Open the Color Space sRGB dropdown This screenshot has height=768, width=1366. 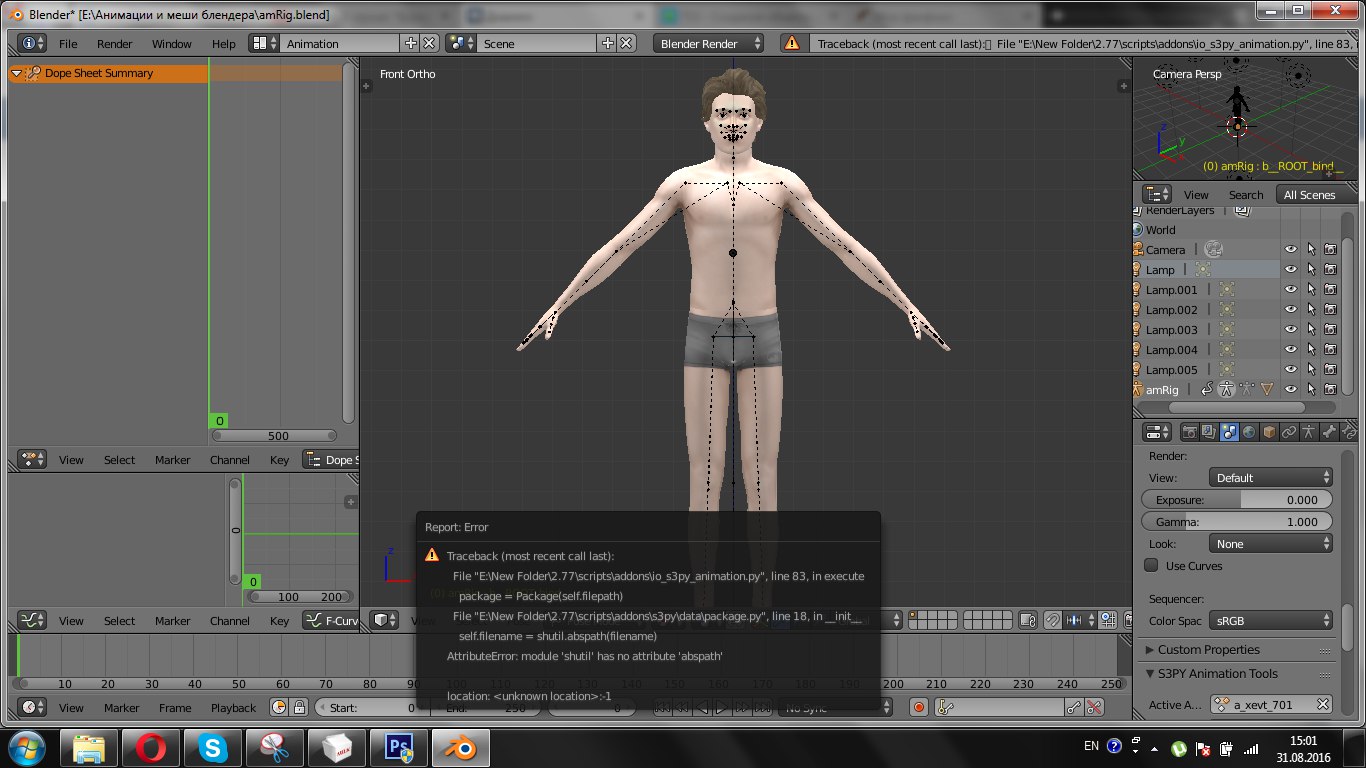click(1271, 621)
